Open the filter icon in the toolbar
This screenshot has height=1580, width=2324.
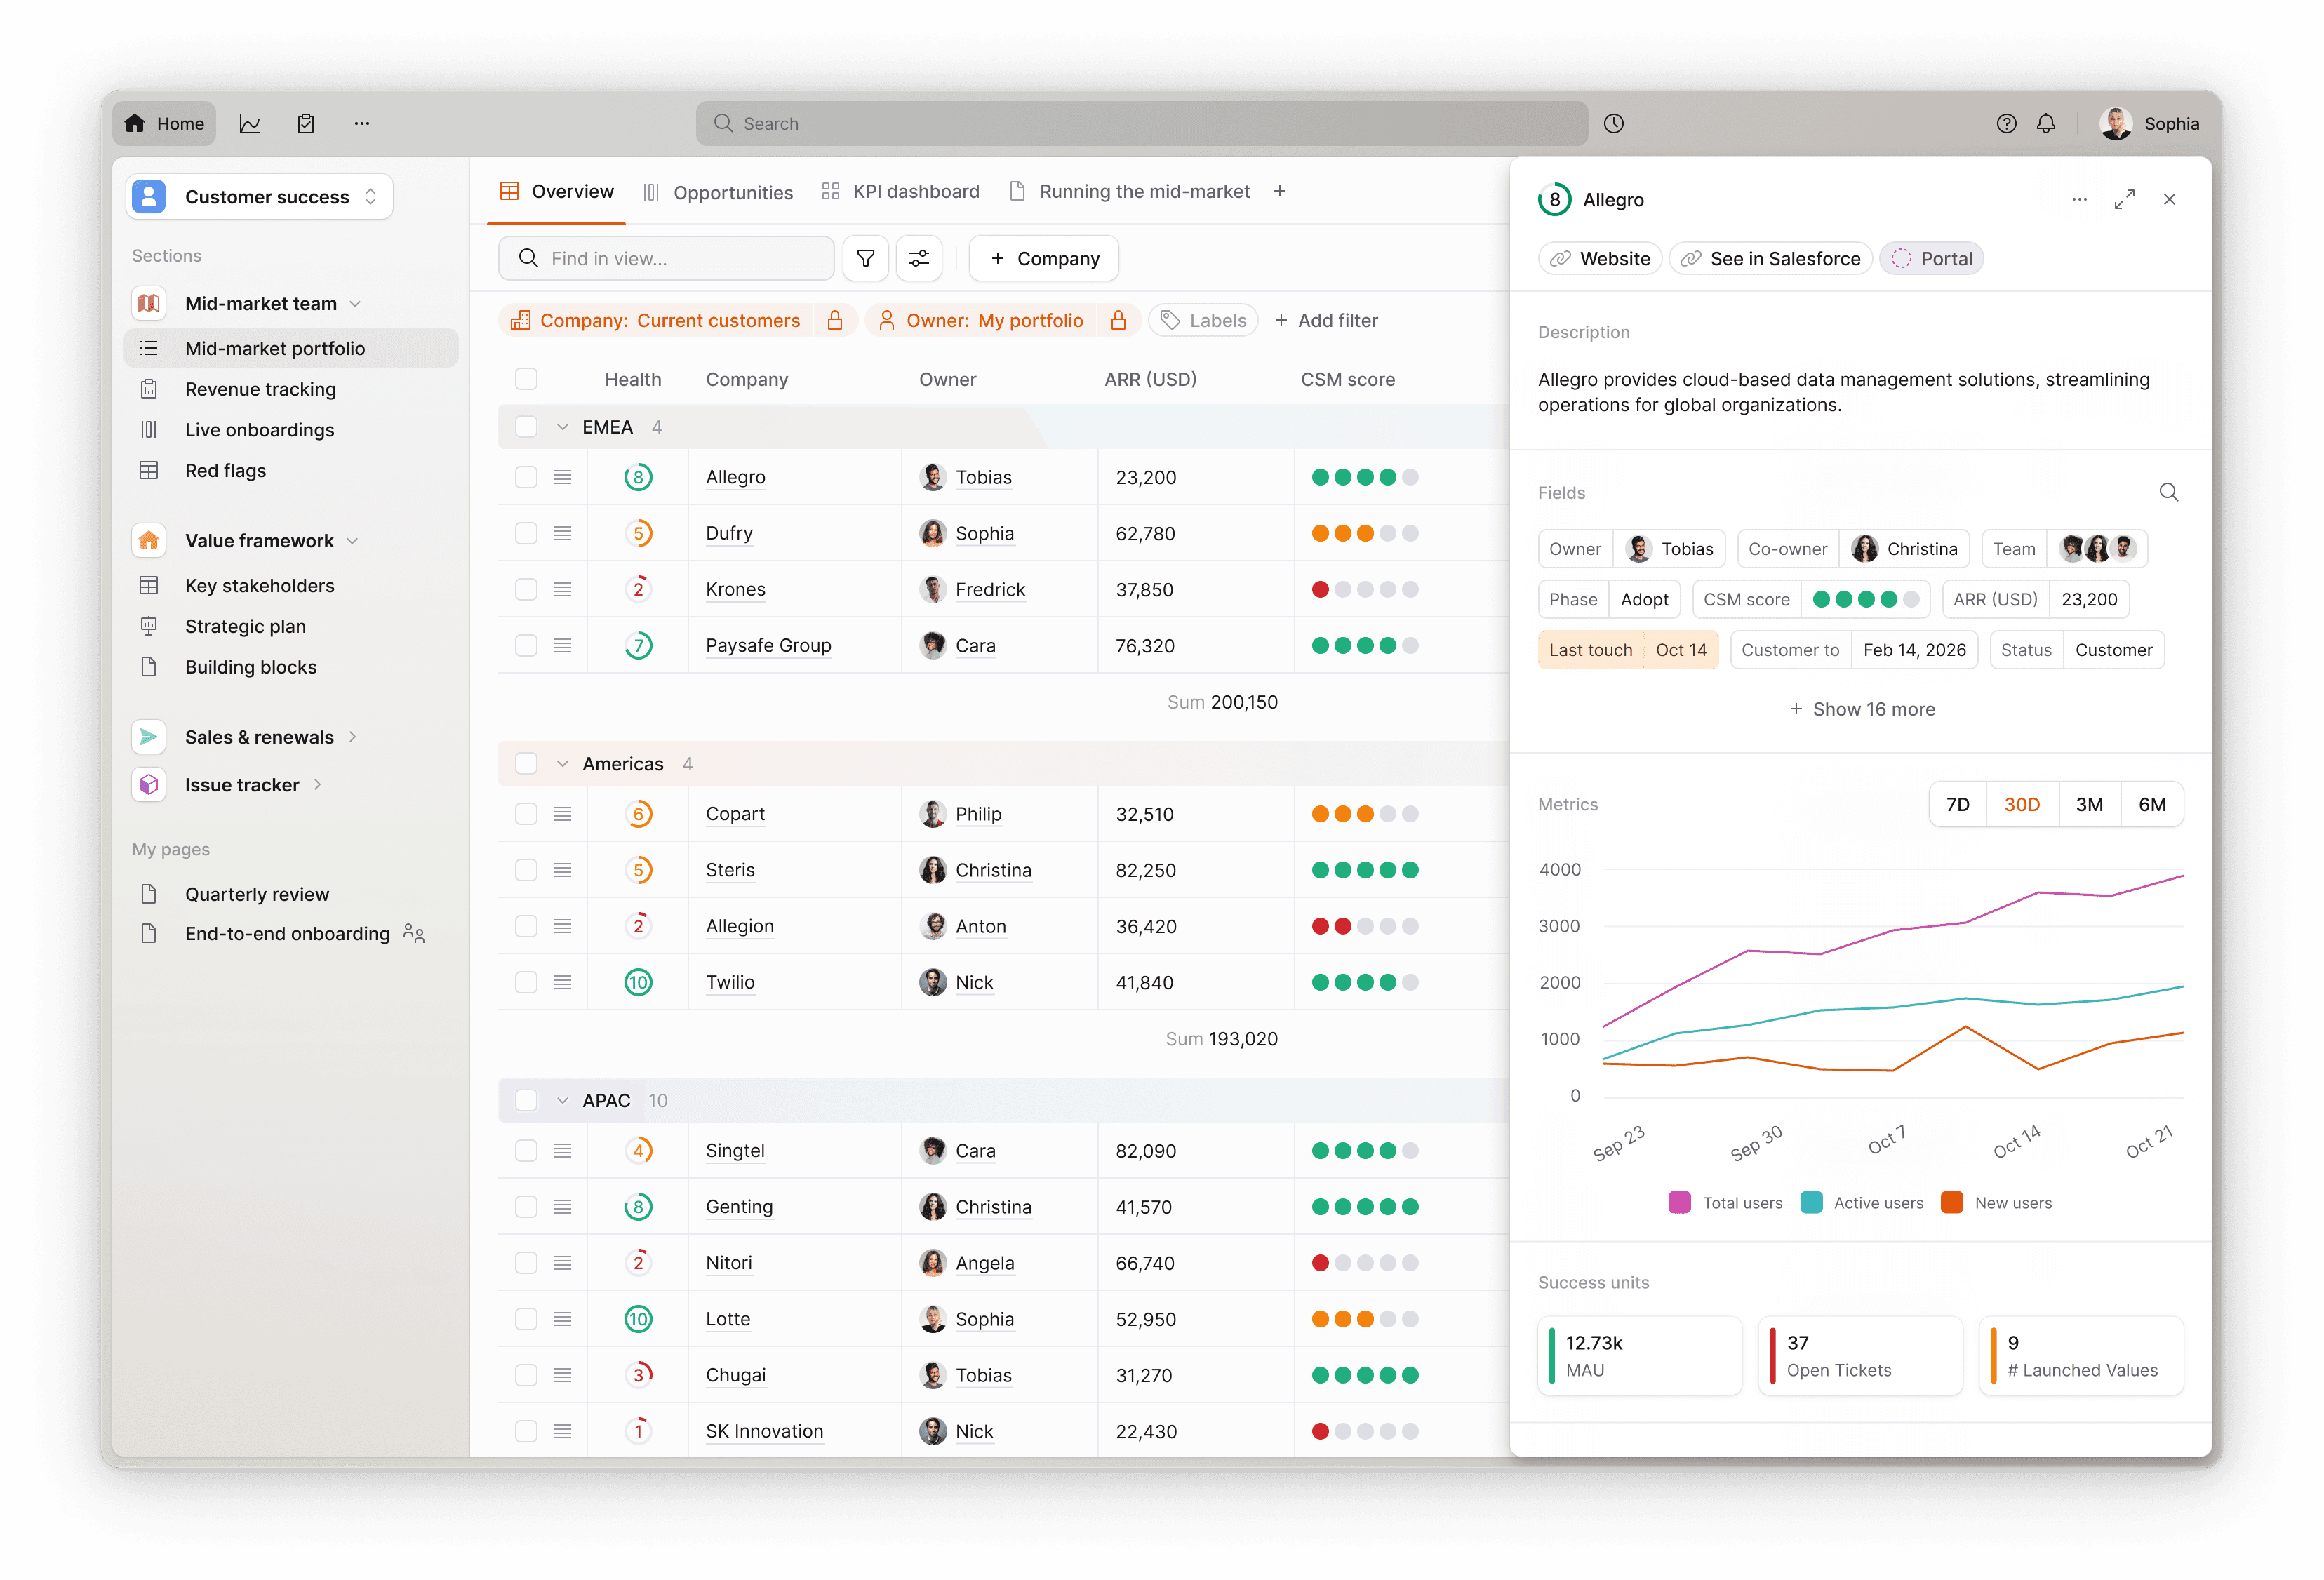[866, 258]
